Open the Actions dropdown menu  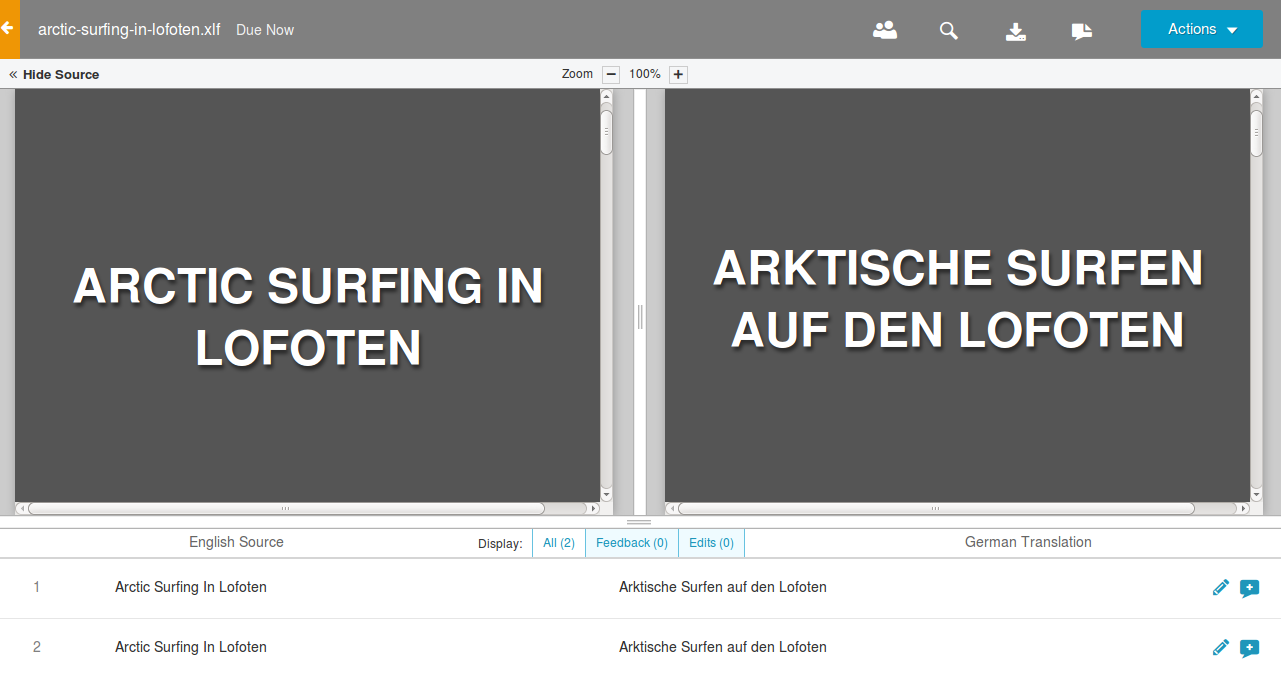[1201, 29]
